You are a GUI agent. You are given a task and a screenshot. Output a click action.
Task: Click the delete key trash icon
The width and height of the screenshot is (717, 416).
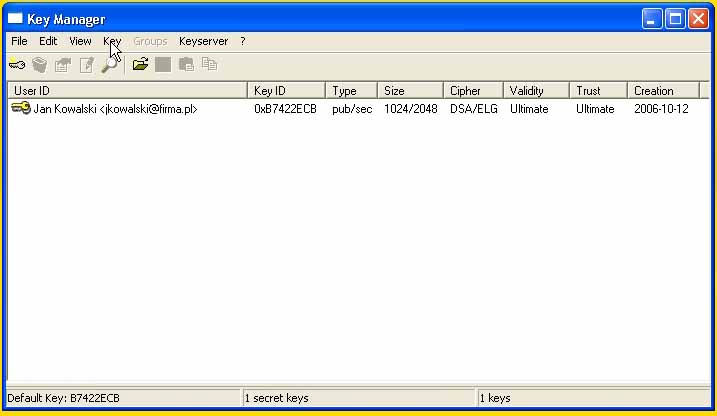(40, 65)
